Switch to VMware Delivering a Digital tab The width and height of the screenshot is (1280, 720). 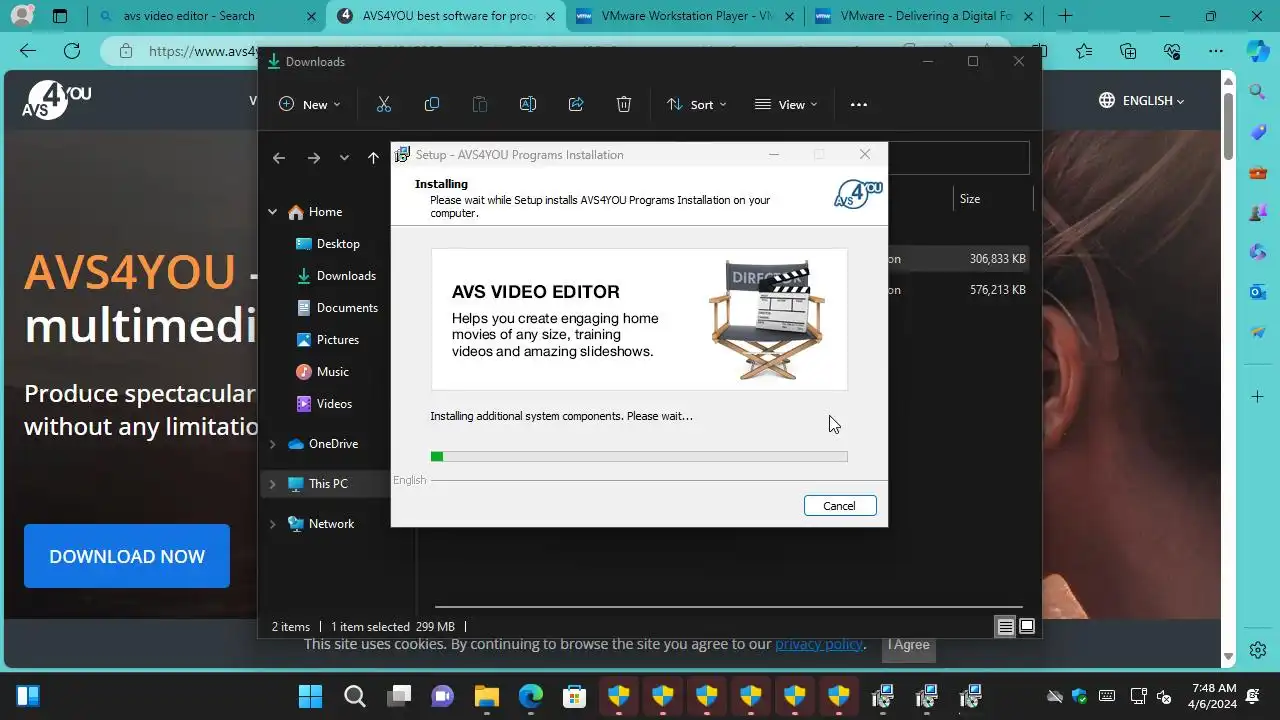[x=922, y=16]
